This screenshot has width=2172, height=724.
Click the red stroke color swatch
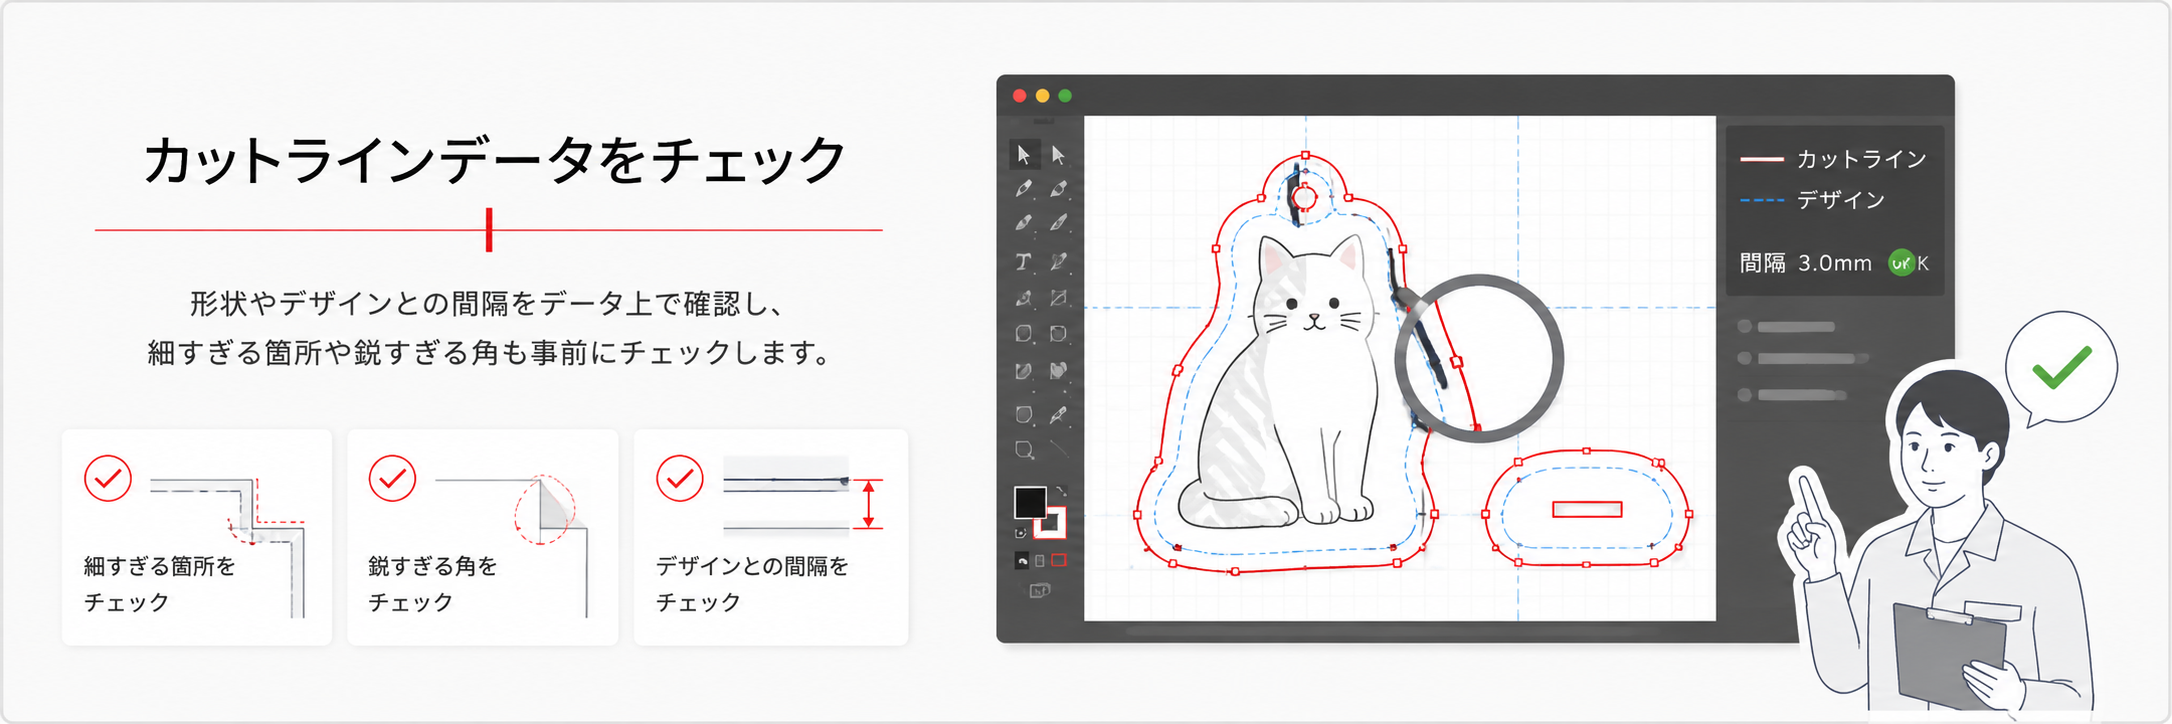click(1051, 522)
